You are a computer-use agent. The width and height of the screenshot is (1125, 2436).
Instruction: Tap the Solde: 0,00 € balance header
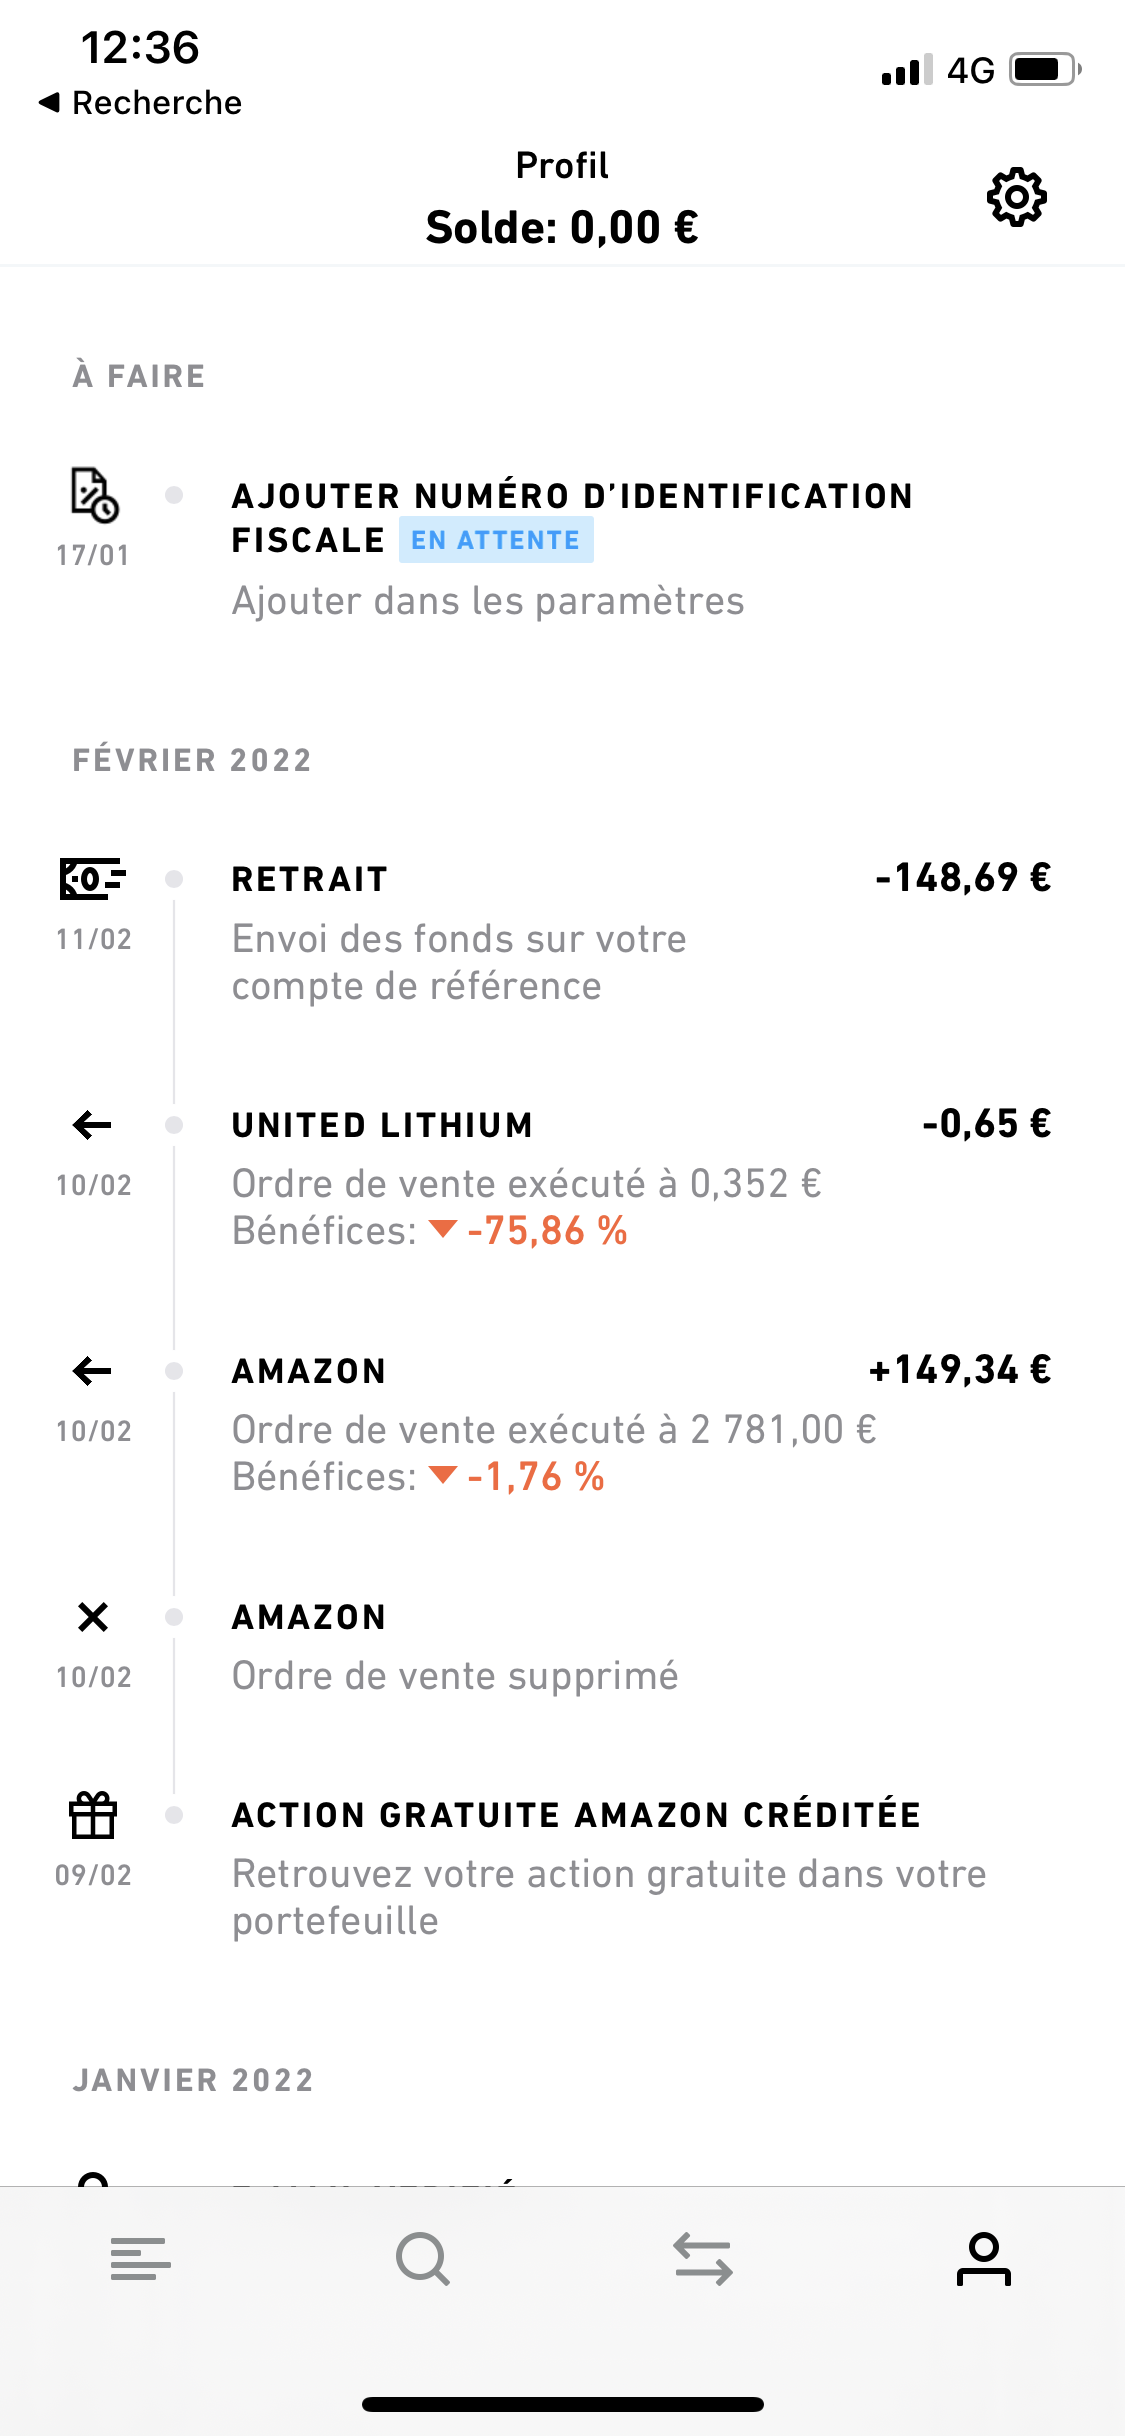(x=562, y=228)
